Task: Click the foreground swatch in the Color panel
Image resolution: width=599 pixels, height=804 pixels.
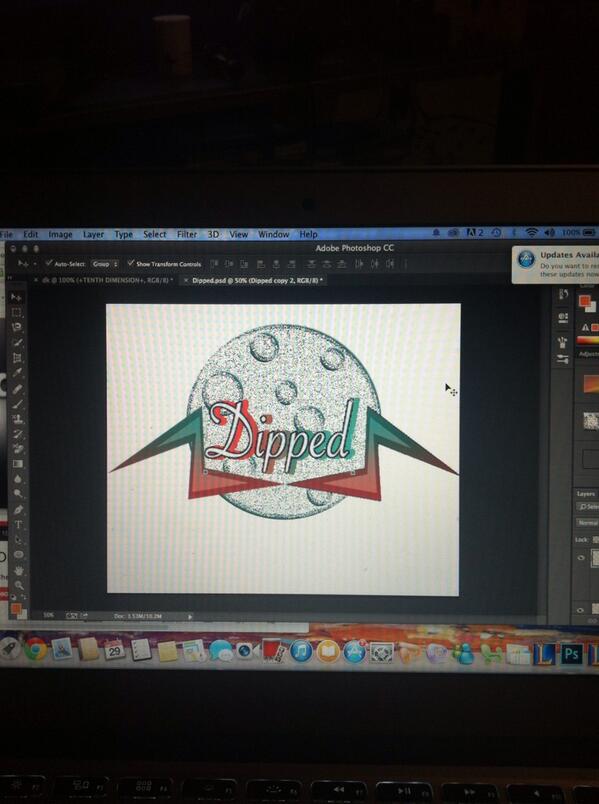Action: [585, 302]
